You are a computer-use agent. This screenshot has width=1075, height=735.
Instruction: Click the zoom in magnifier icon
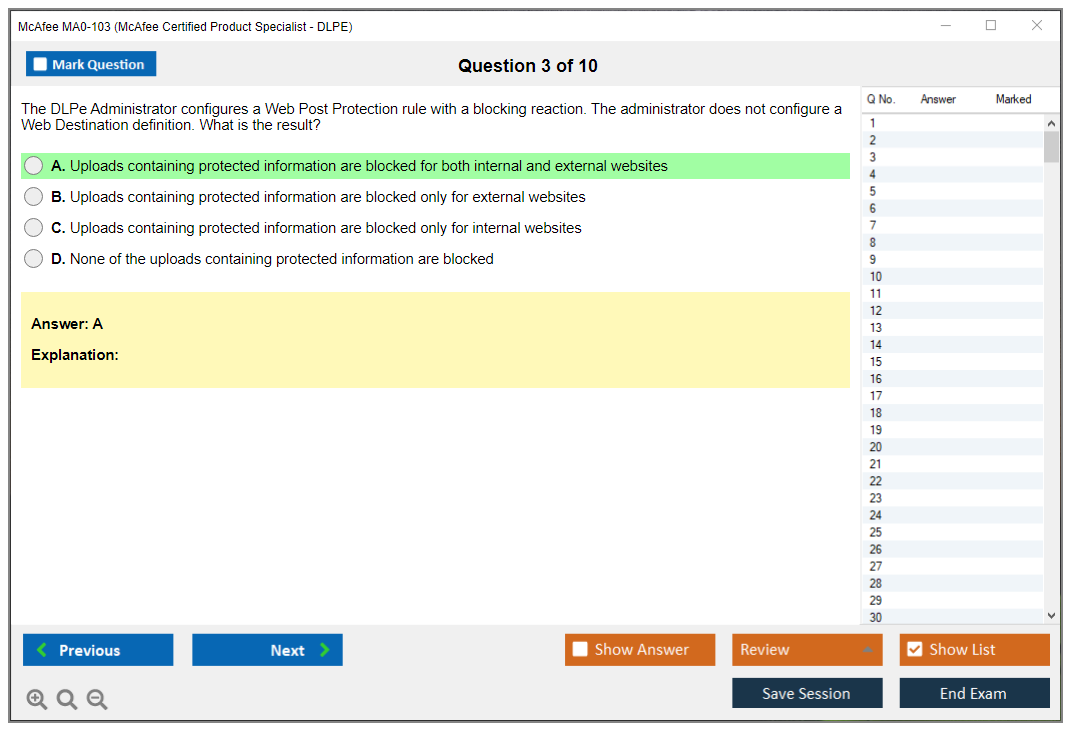[x=37, y=700]
